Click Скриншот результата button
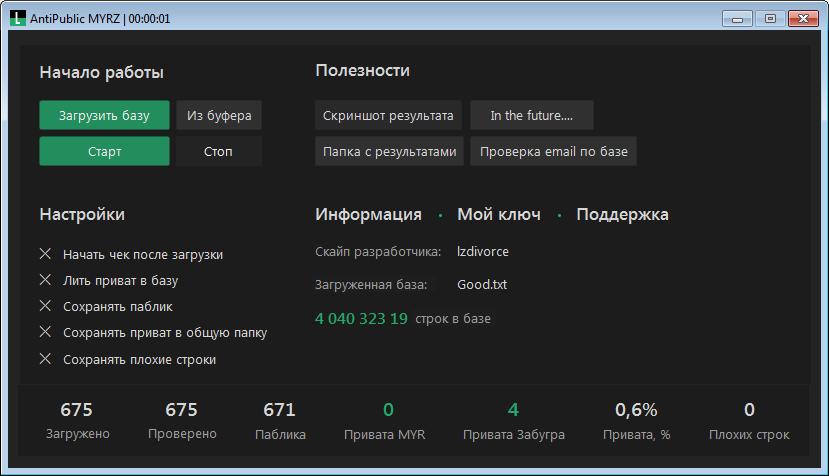The image size is (829, 476). (x=388, y=116)
